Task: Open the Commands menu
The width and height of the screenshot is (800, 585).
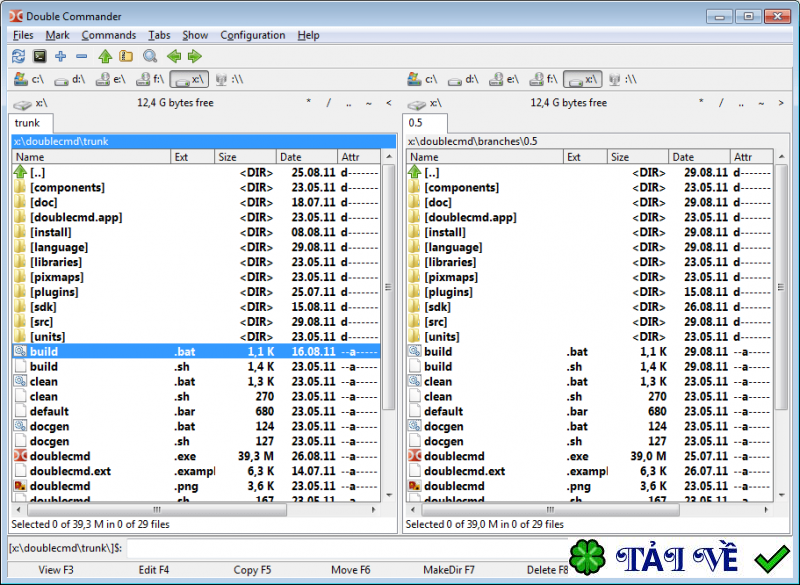Action: tap(108, 35)
